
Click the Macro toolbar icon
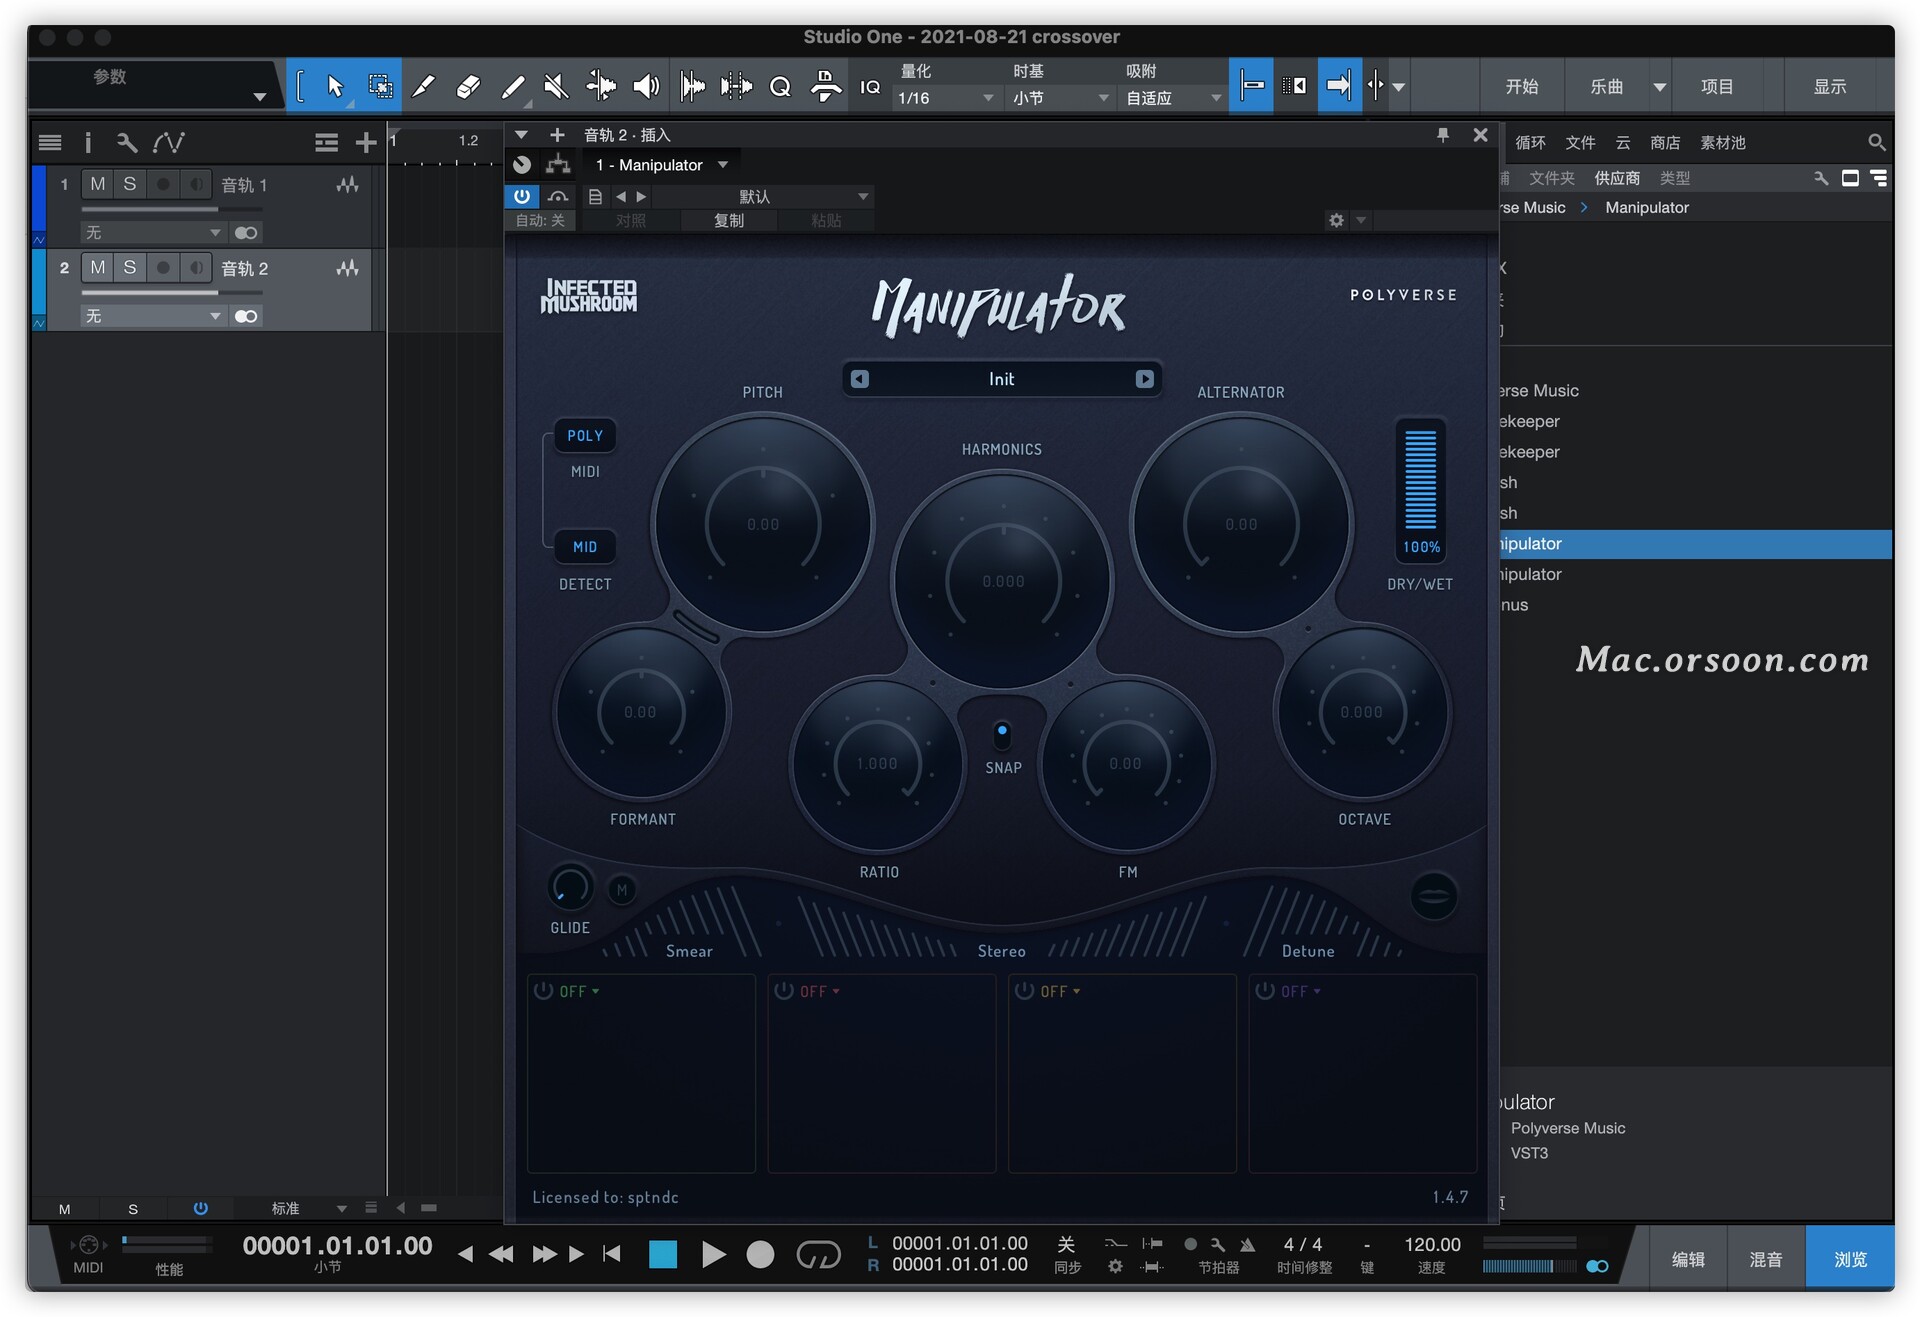click(826, 87)
